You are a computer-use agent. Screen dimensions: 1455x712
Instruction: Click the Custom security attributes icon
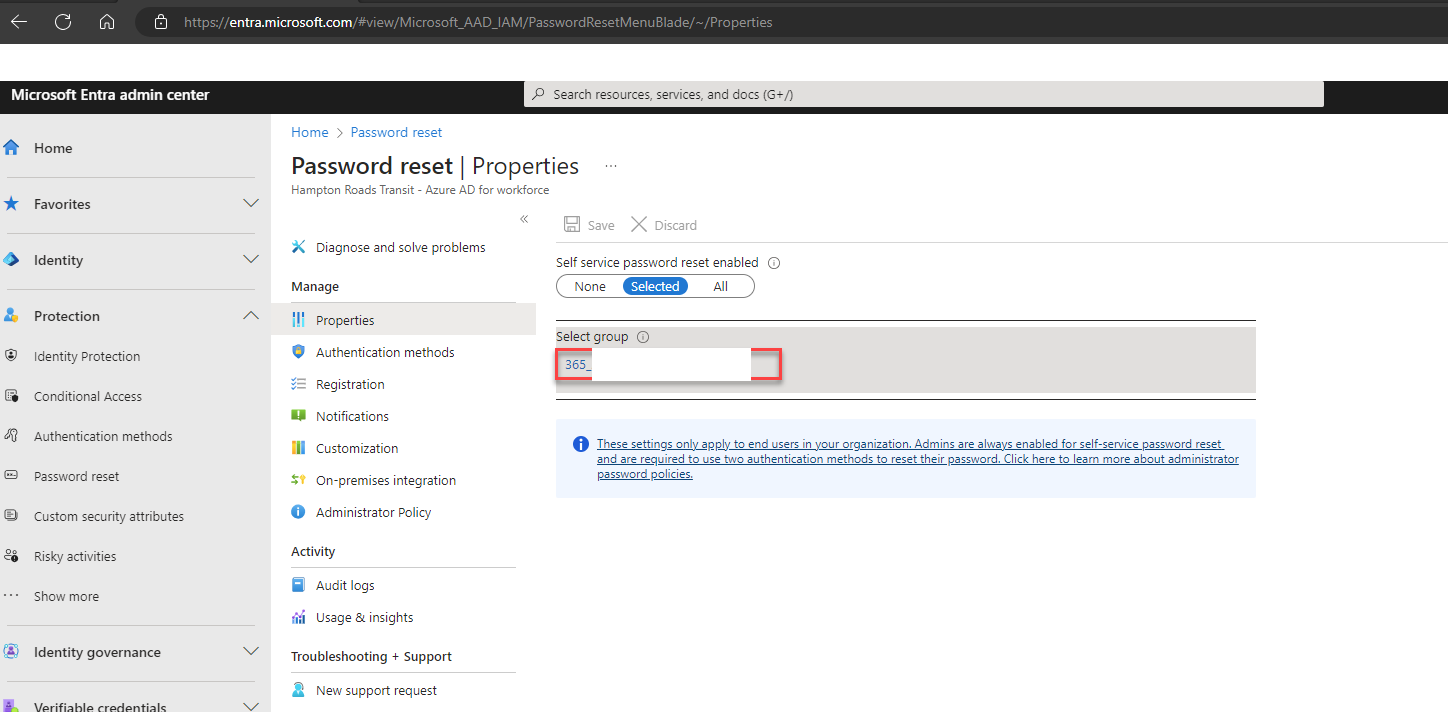(12, 516)
